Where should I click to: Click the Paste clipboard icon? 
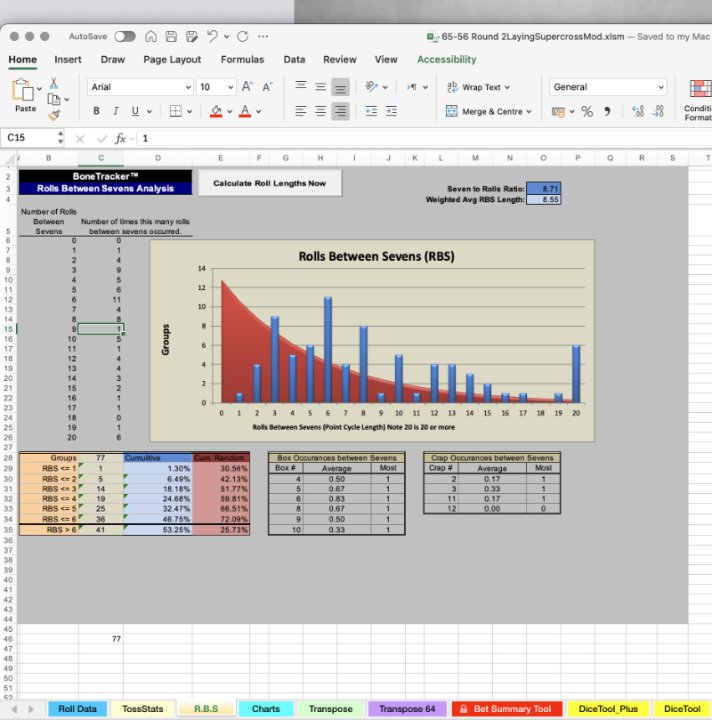[23, 90]
